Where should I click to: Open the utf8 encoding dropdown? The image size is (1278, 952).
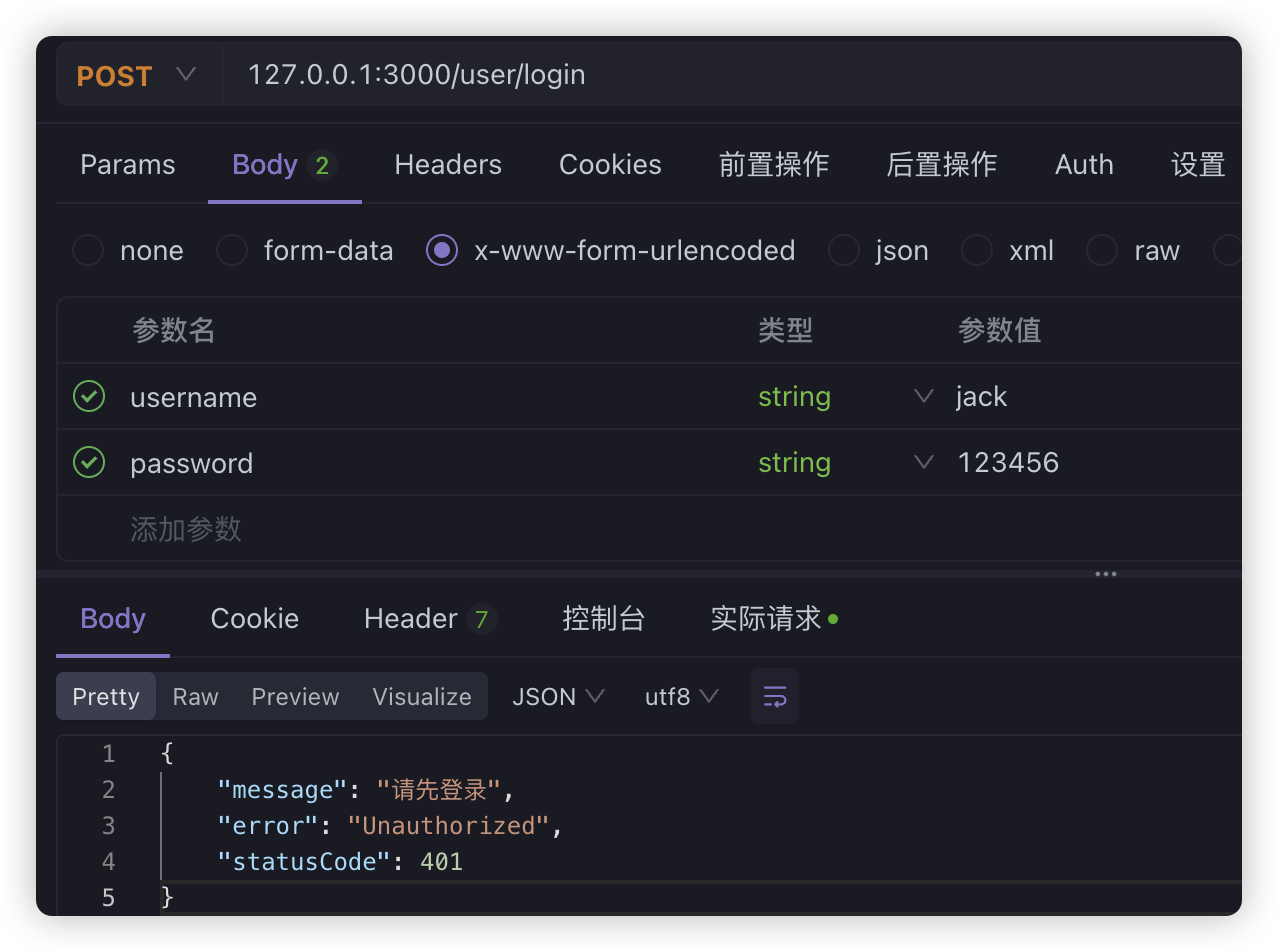pyautogui.click(x=681, y=697)
